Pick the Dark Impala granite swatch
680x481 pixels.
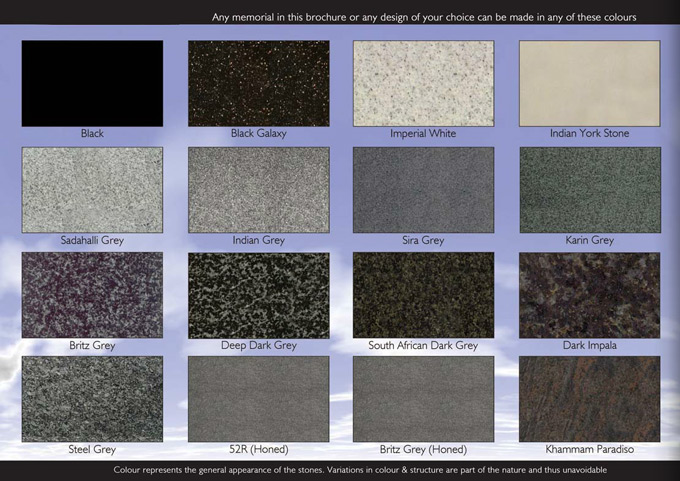(x=590, y=295)
